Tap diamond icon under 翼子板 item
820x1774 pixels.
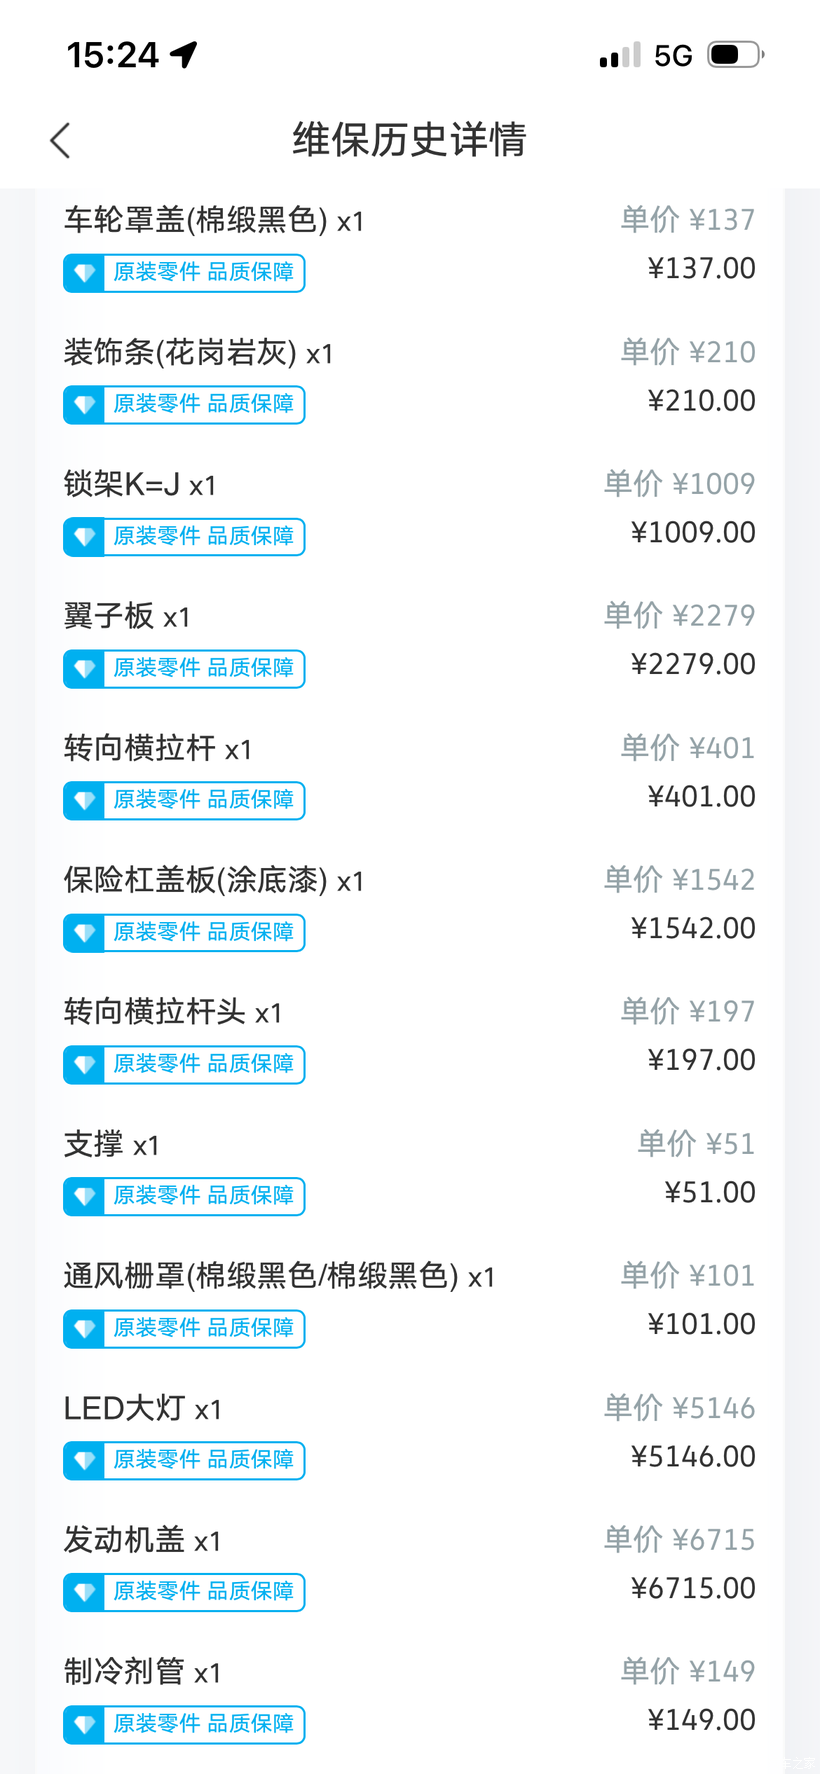point(84,669)
